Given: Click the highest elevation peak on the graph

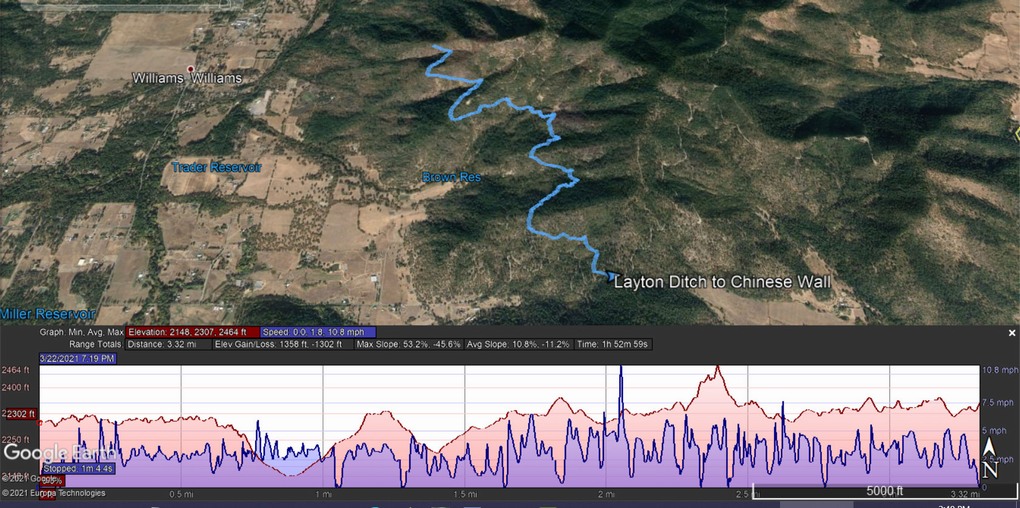Looking at the screenshot, I should coord(718,369).
